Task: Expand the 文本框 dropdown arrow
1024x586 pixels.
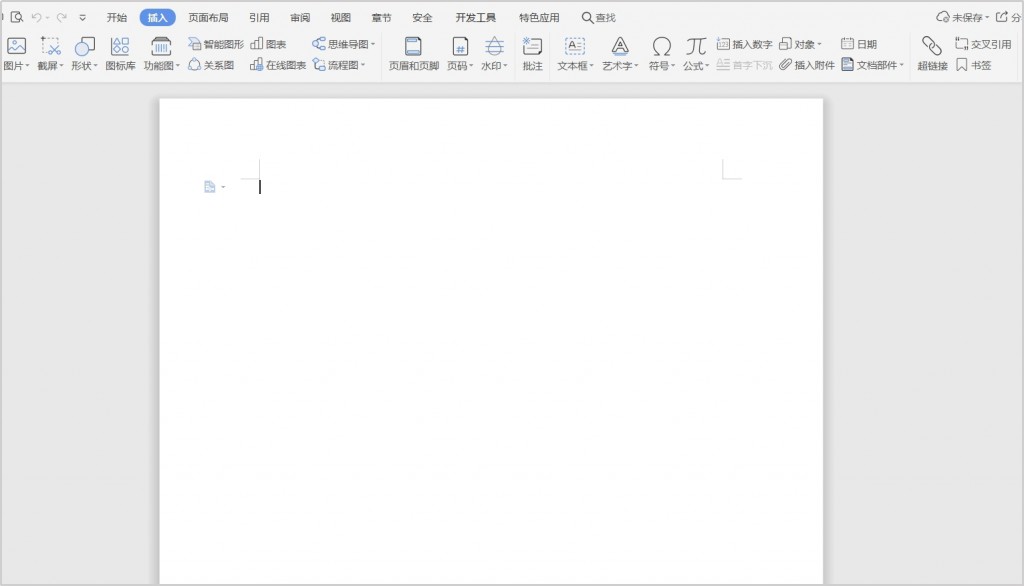Action: (x=592, y=65)
